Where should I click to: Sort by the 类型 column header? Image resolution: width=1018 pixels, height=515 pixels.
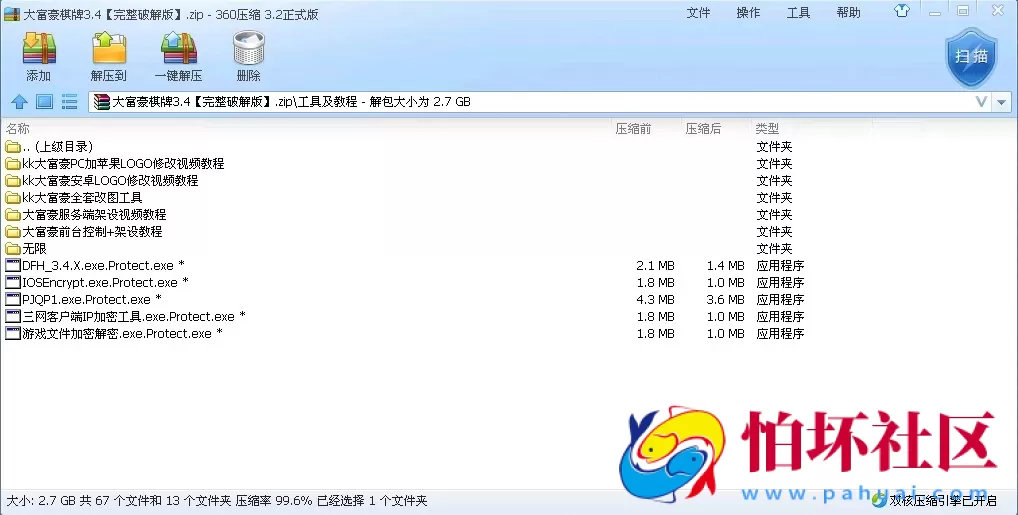coord(767,129)
